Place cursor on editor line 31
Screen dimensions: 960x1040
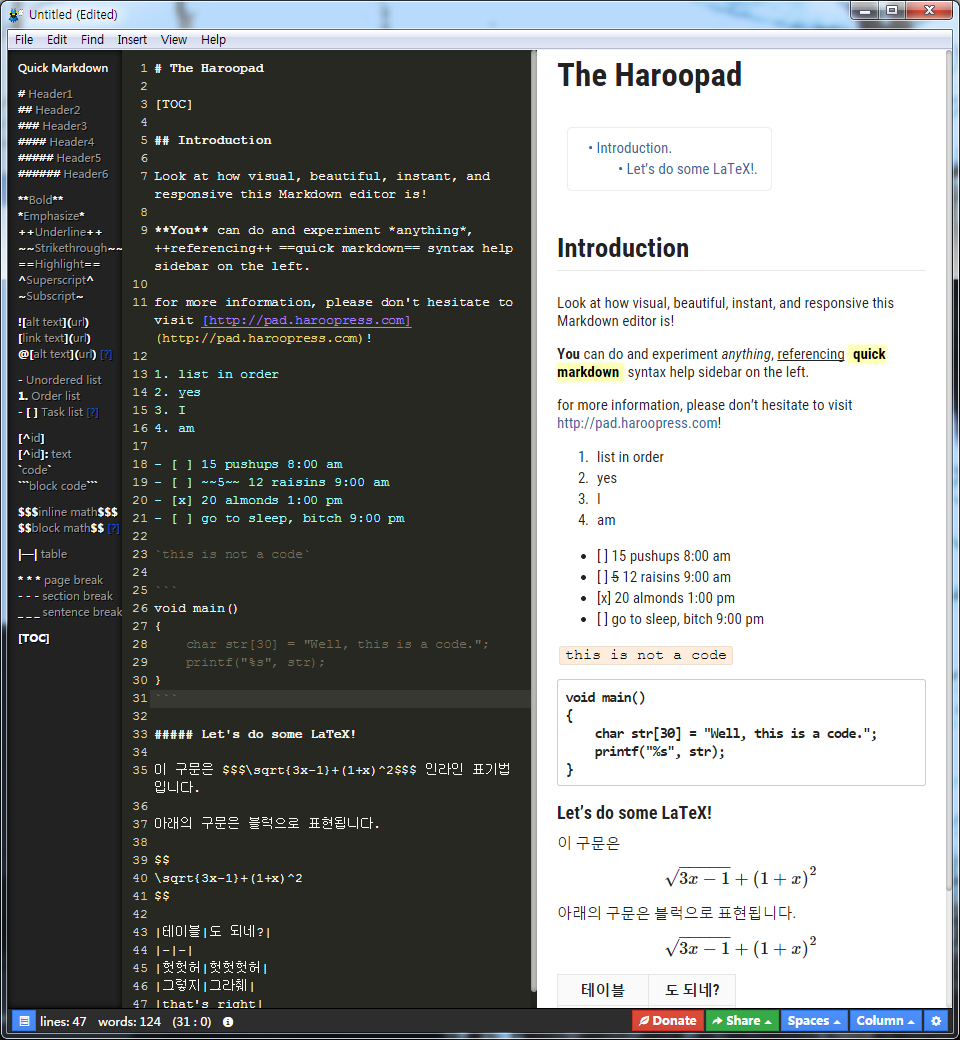point(340,698)
